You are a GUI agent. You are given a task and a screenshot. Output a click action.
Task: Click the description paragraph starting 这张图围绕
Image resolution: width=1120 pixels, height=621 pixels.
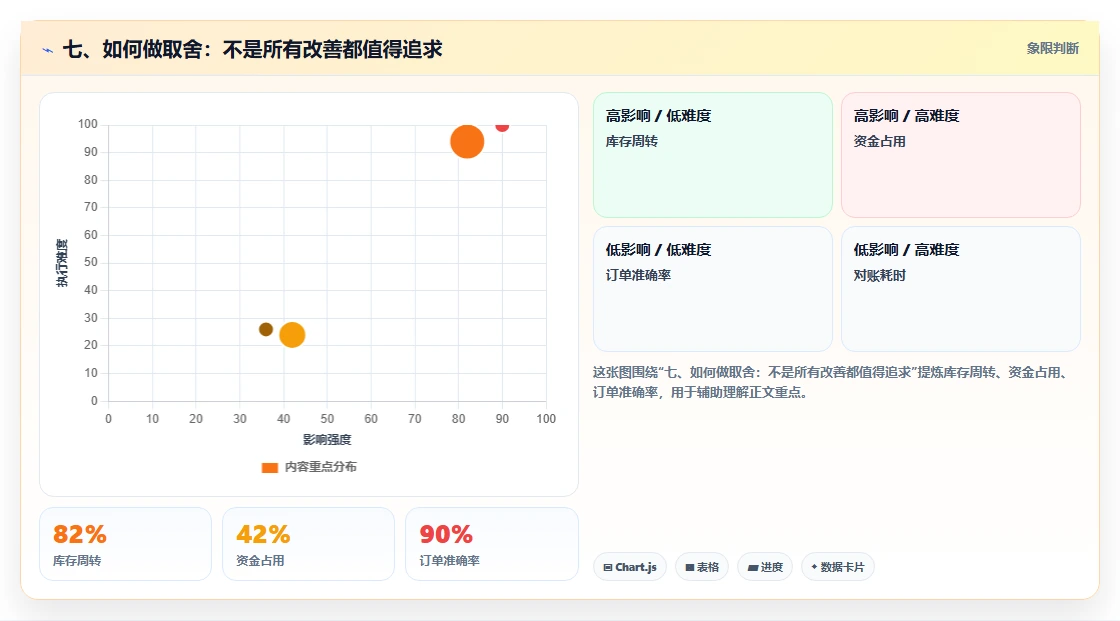[x=831, y=382]
